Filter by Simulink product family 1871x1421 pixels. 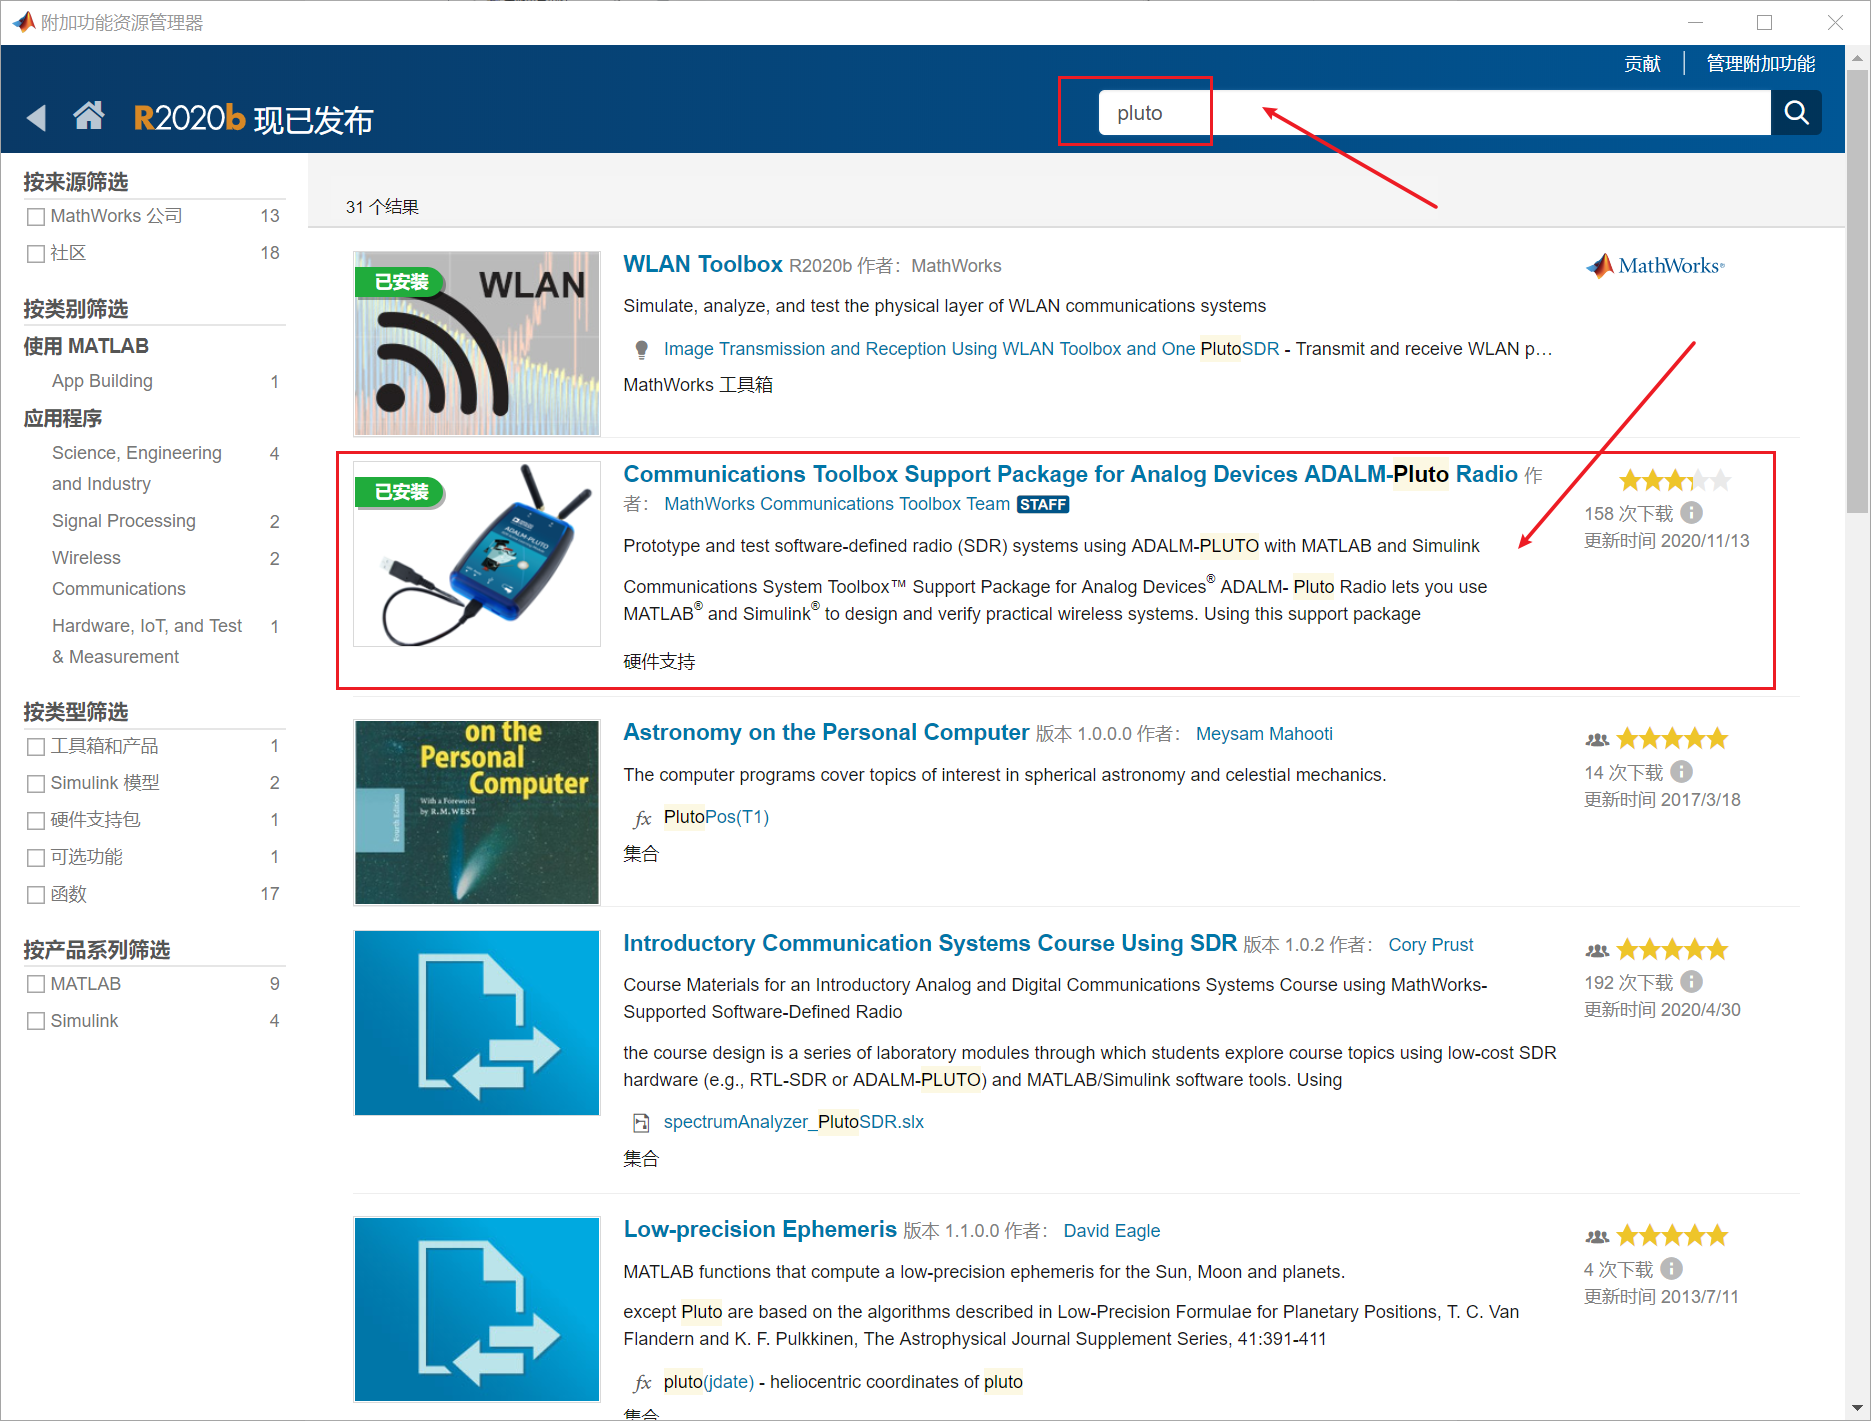36,1022
